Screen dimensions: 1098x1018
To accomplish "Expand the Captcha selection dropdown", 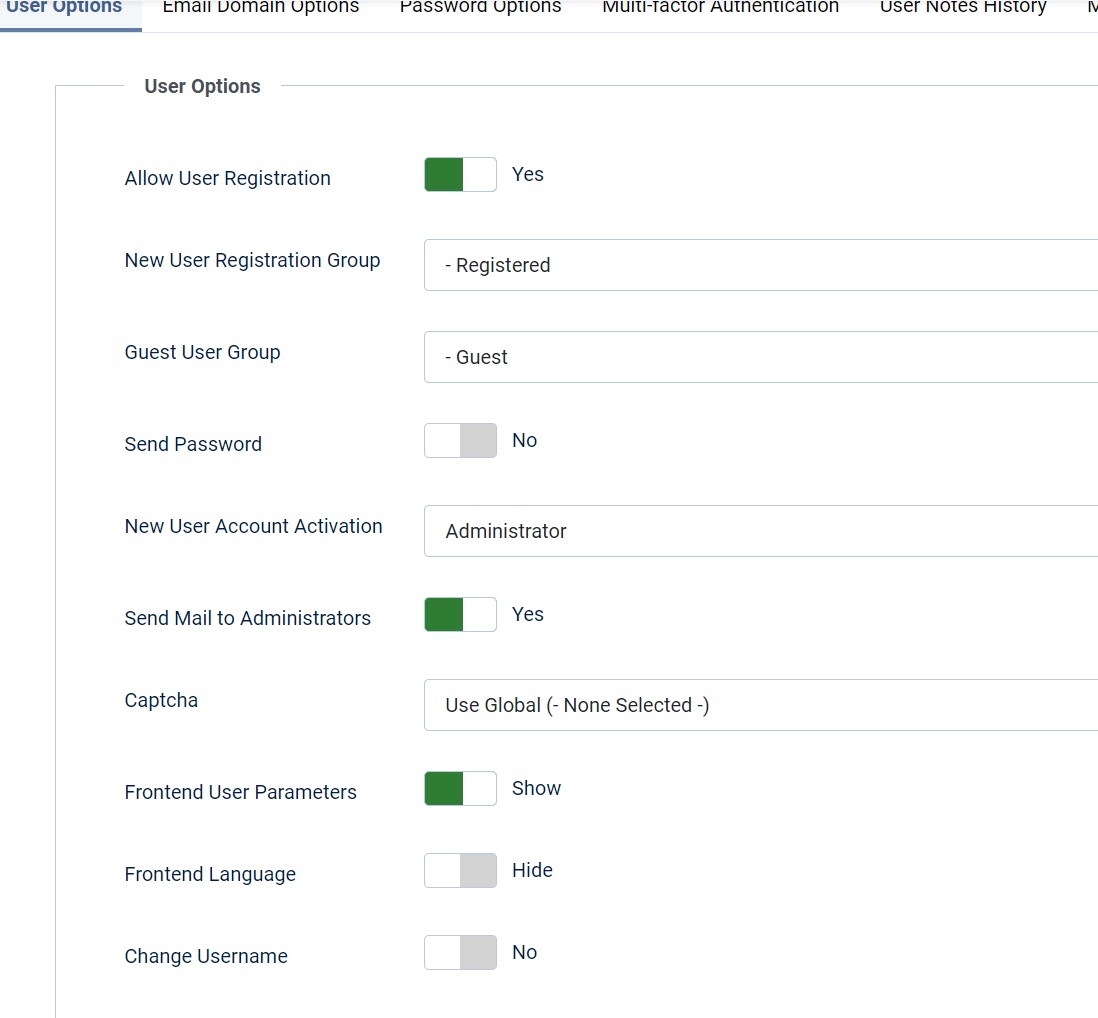I will 760,705.
